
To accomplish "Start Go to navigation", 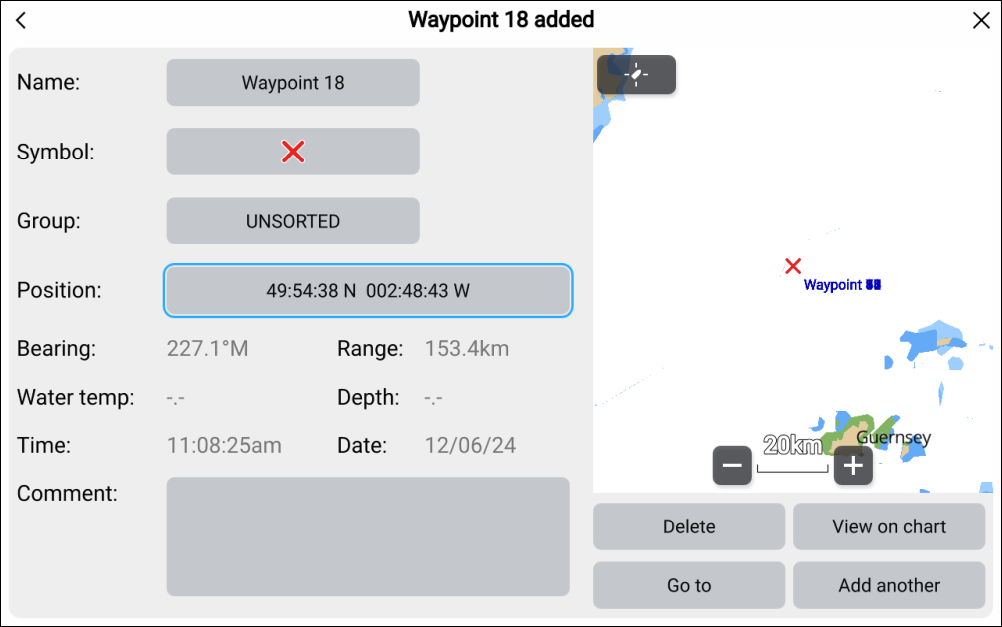I will tap(689, 585).
